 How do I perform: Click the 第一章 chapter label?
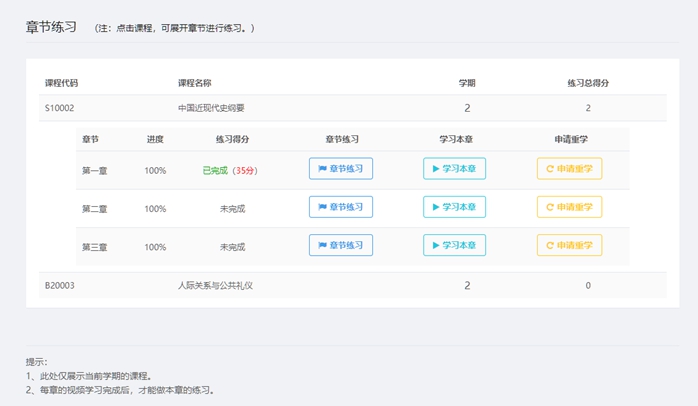(94, 171)
